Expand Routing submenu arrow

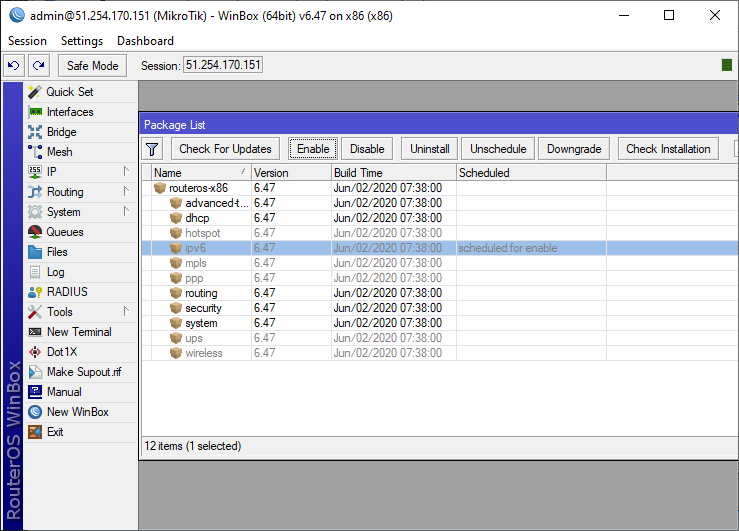126,191
